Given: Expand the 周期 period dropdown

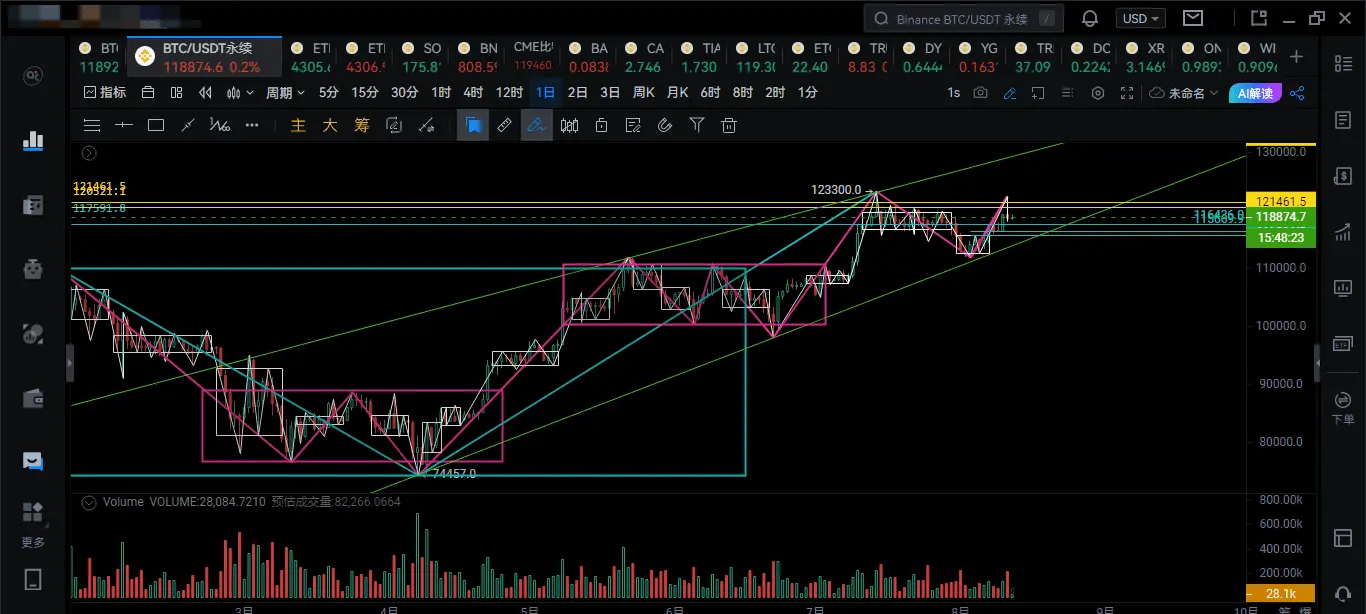Looking at the screenshot, I should [x=285, y=92].
